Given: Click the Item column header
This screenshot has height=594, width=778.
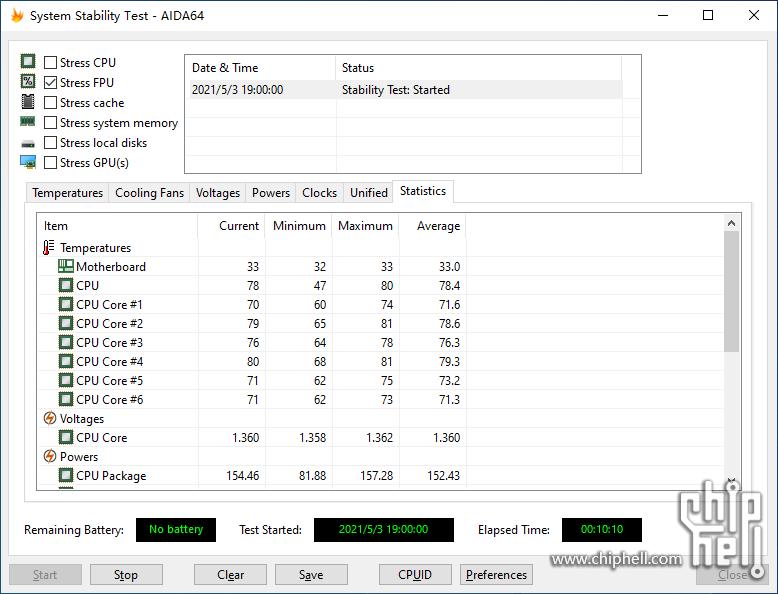Looking at the screenshot, I should 118,226.
